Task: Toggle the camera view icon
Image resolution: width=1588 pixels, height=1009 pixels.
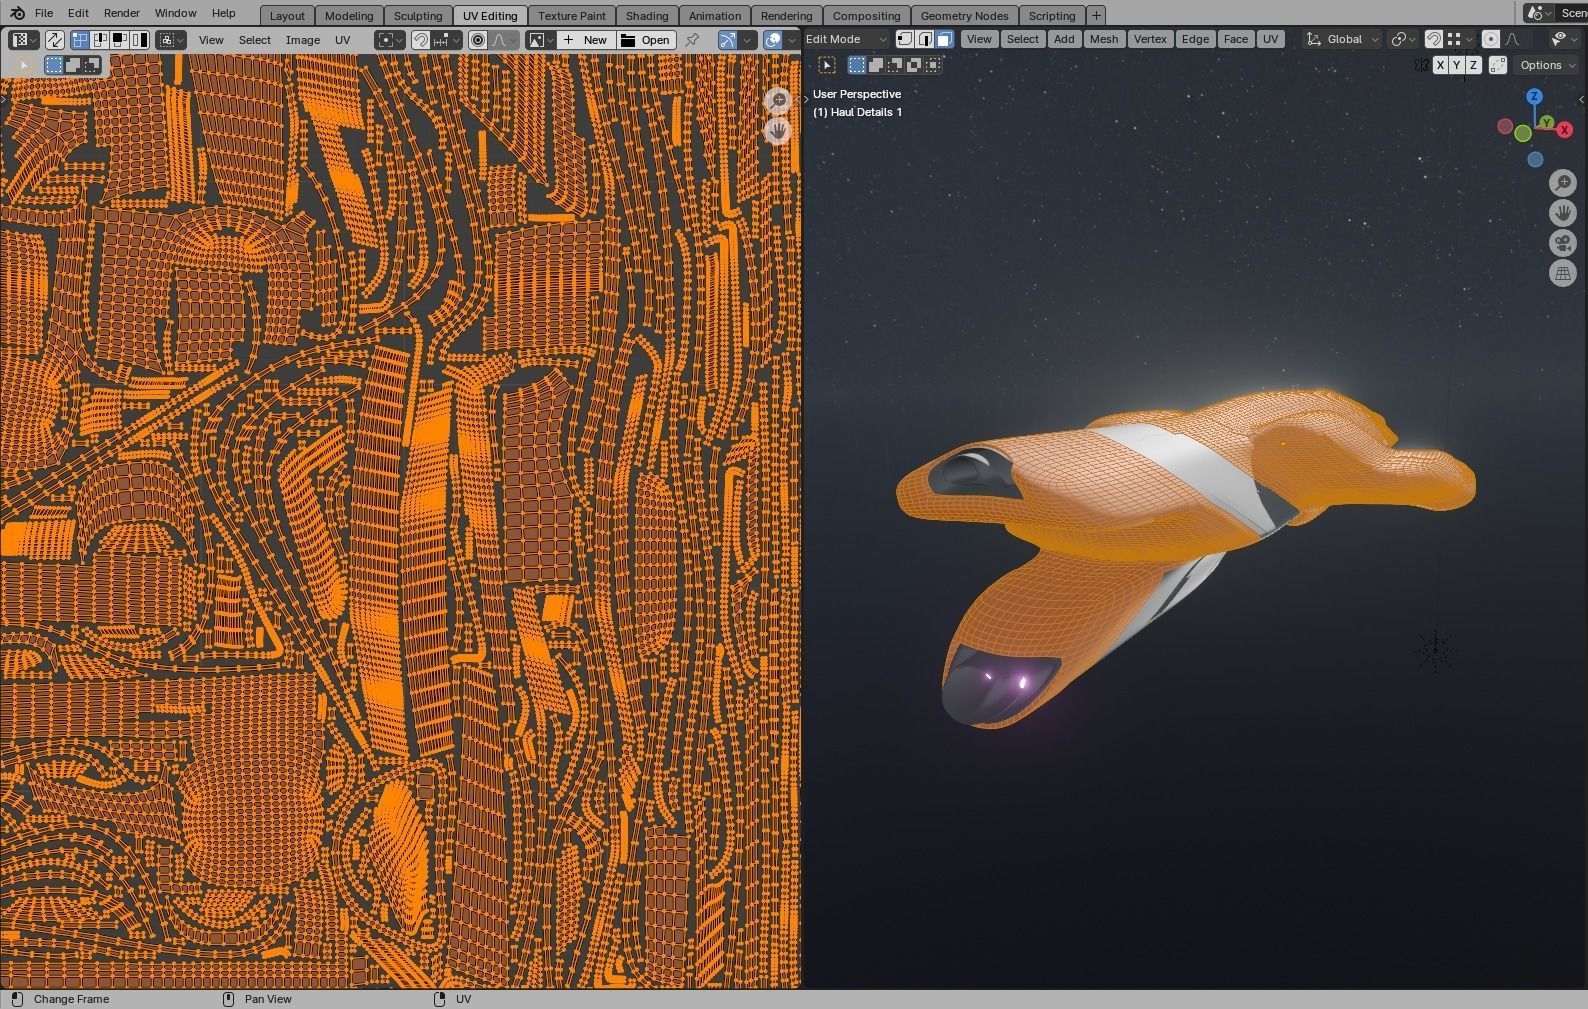Action: tap(1563, 243)
